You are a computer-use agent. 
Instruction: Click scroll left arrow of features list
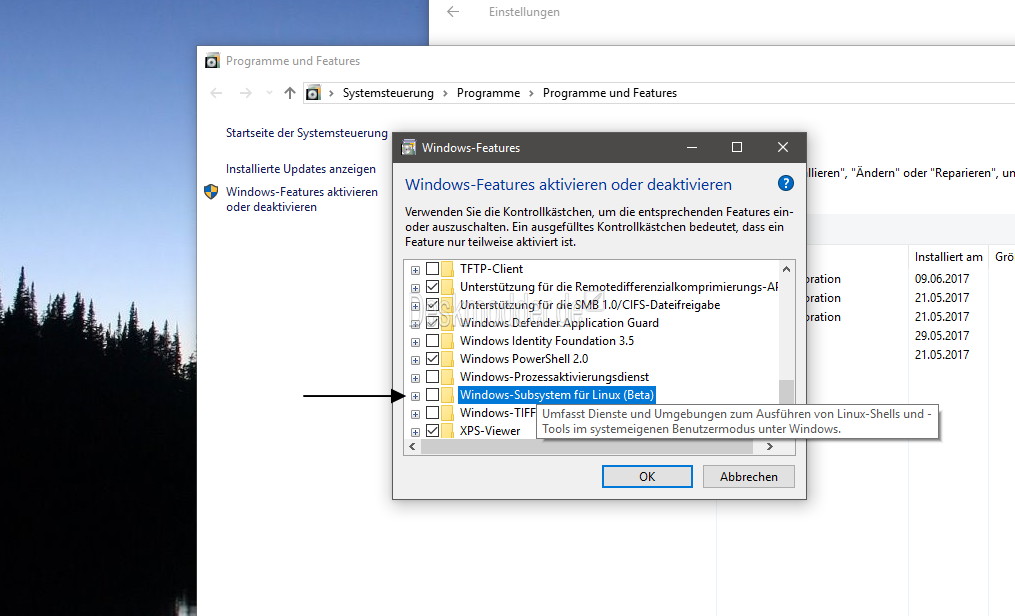pyautogui.click(x=413, y=446)
